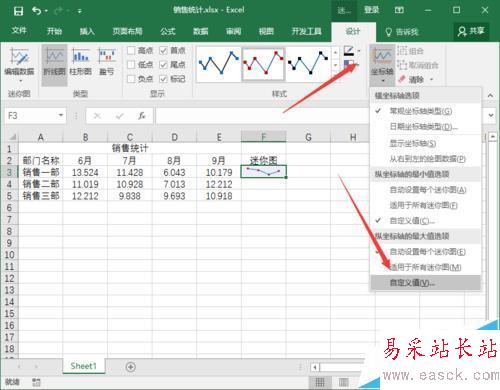Click the Save icon in title bar
500x390 pixels.
tap(18, 11)
